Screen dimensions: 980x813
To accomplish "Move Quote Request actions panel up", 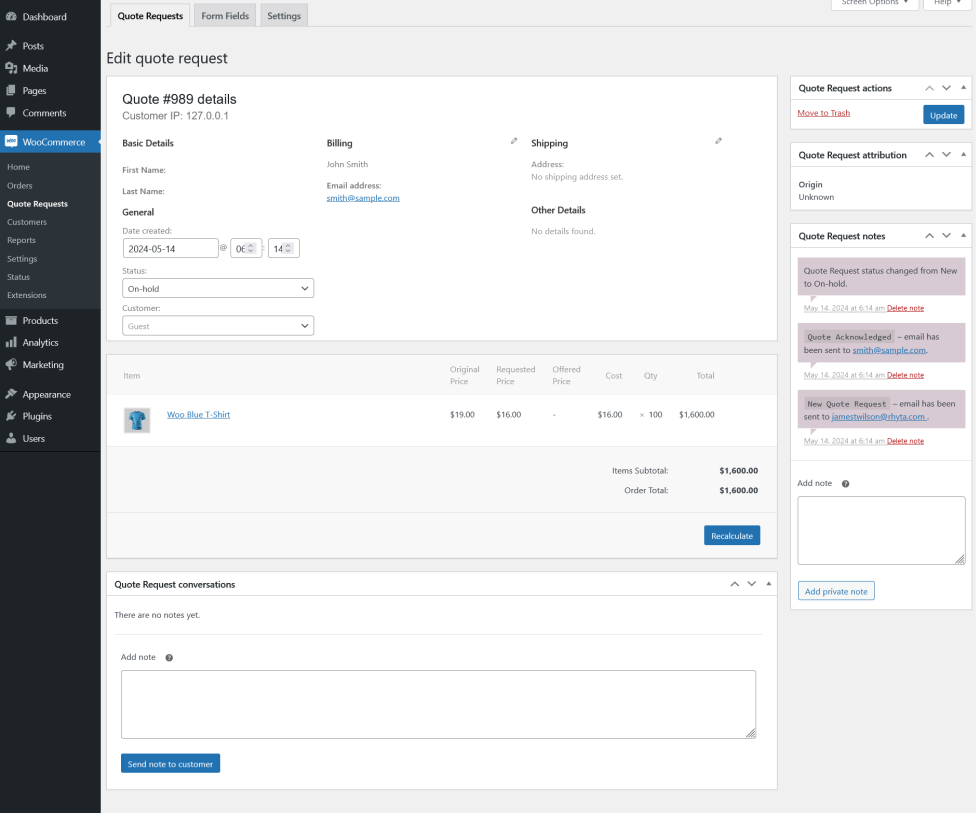I will click(x=929, y=88).
